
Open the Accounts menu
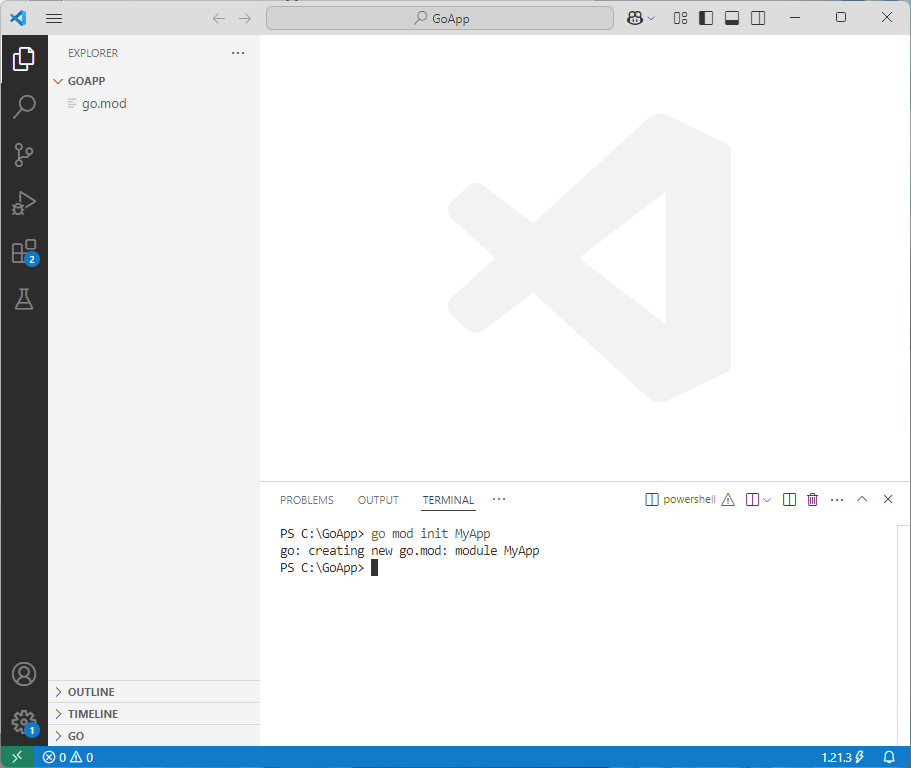point(24,674)
